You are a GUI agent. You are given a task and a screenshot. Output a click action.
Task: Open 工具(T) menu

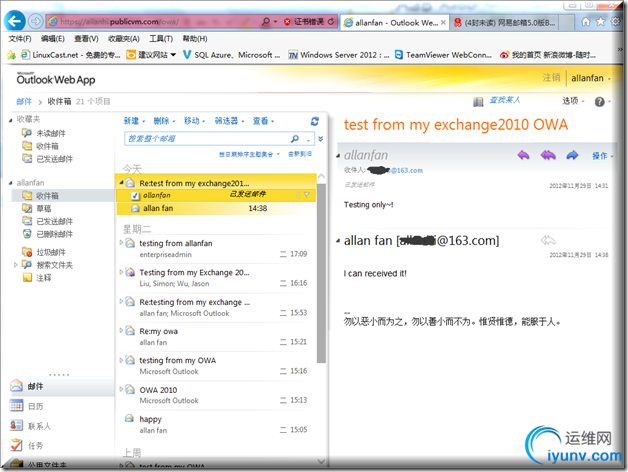161,38
